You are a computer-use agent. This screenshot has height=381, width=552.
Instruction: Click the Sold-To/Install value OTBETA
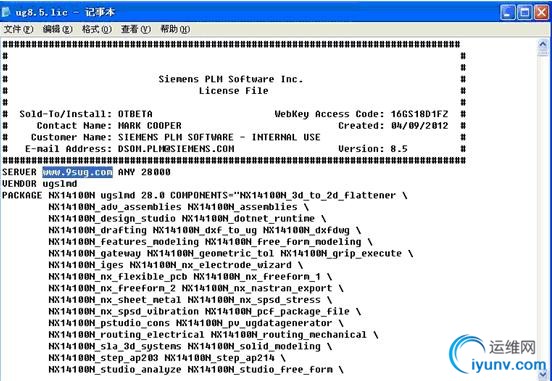pos(135,114)
